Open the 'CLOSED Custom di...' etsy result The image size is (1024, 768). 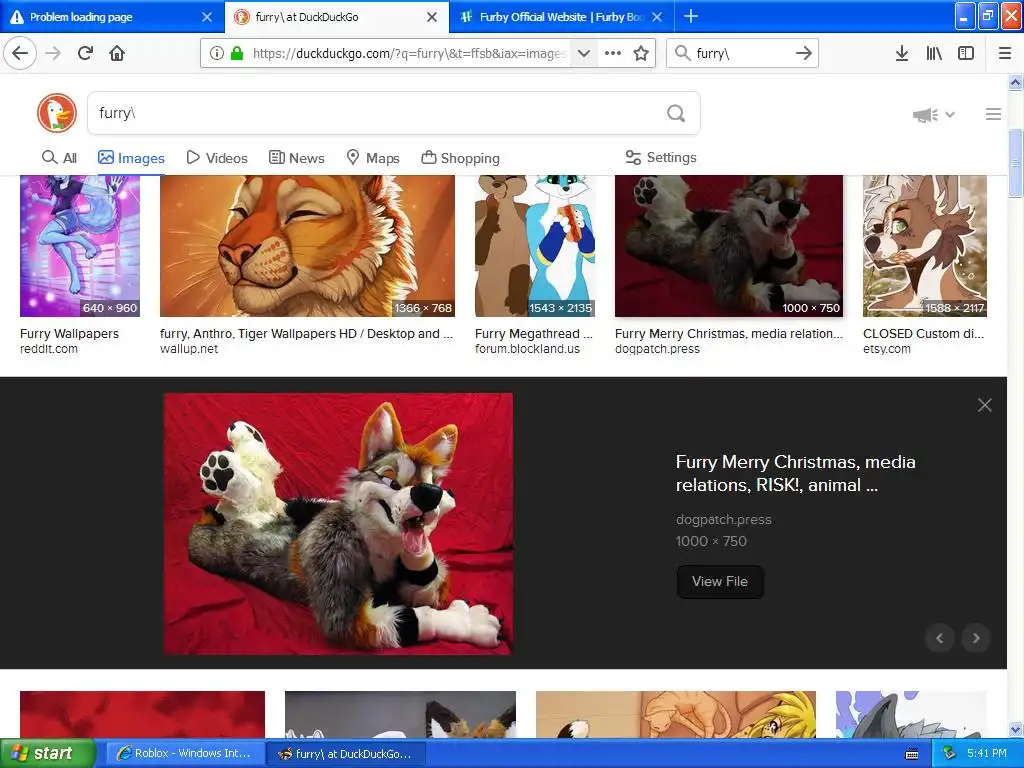coord(923,334)
